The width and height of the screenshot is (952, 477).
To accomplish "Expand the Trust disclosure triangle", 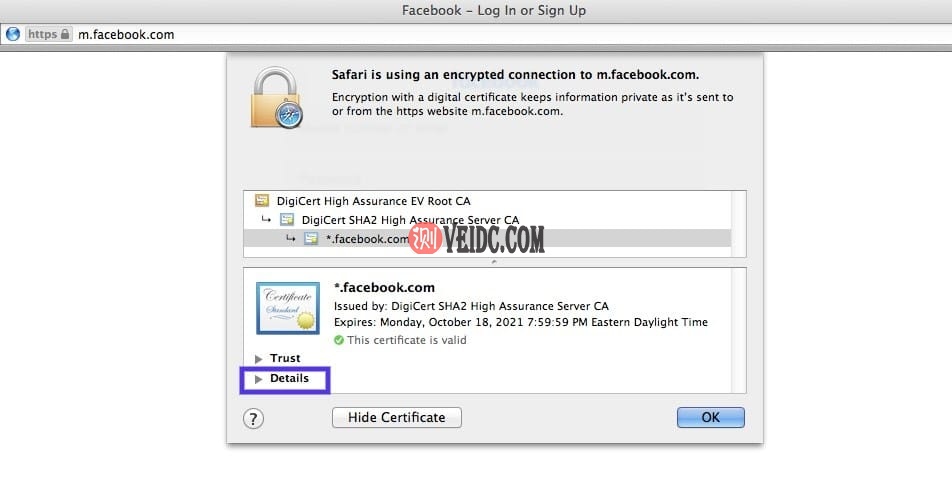I will (x=259, y=359).
